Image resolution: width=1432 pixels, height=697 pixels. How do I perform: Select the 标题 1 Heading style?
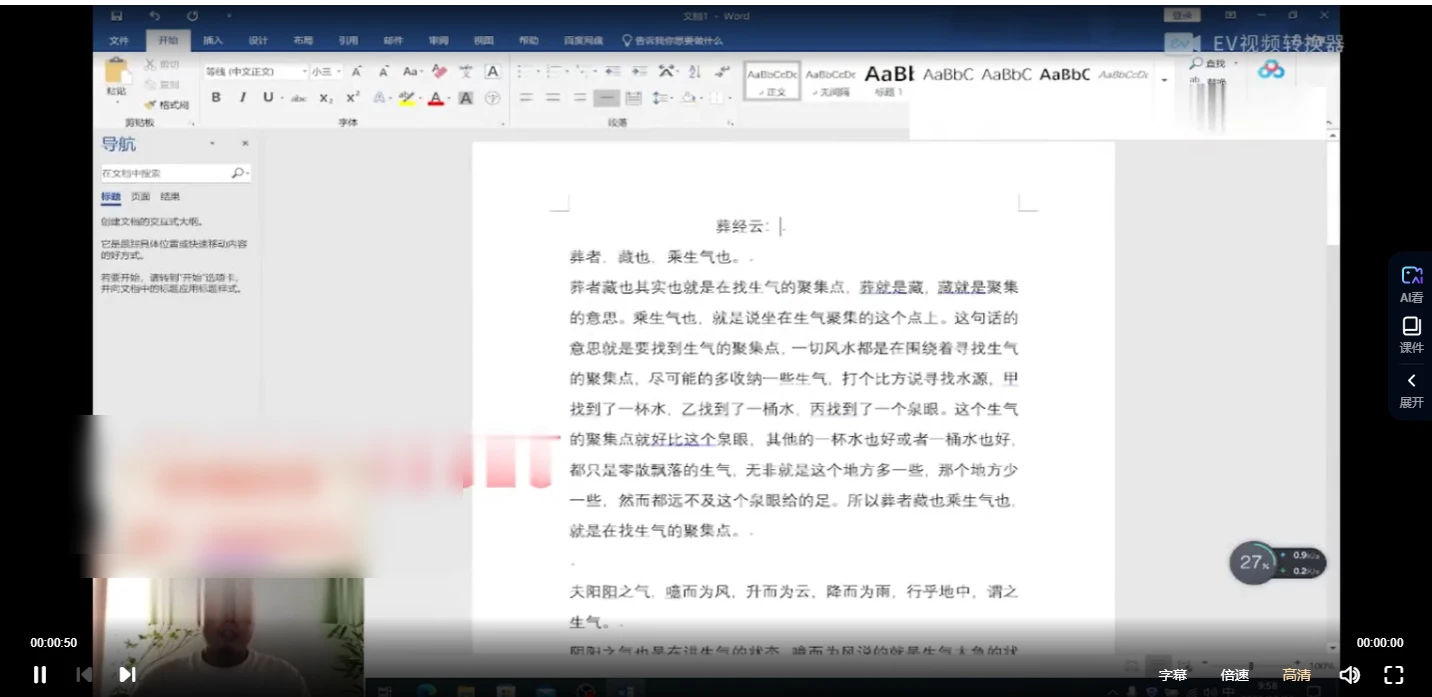pos(889,81)
